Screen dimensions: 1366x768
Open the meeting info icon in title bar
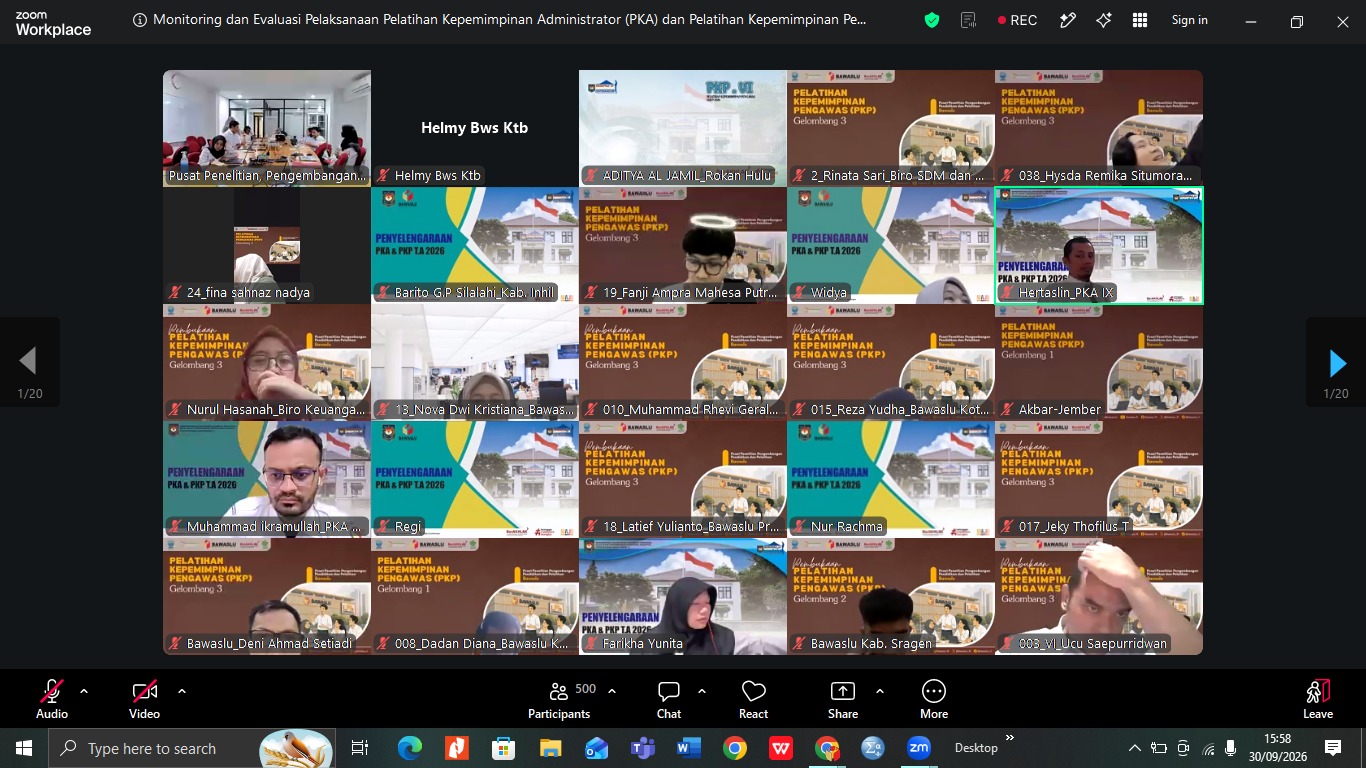(139, 20)
